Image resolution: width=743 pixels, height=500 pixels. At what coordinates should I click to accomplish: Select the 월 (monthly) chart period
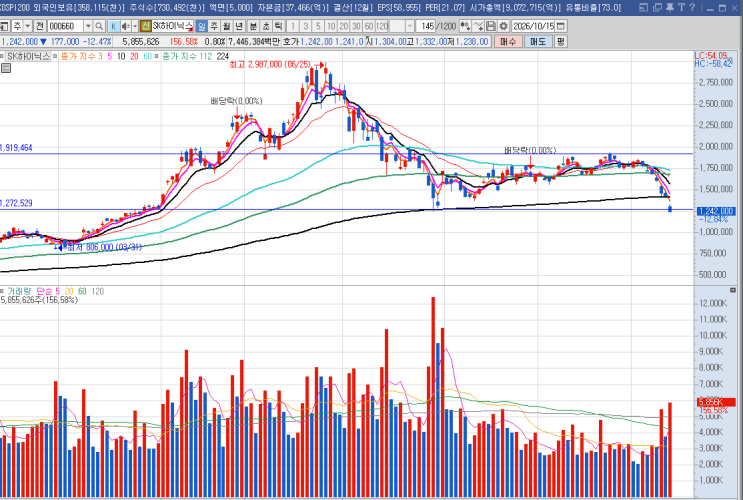227,26
